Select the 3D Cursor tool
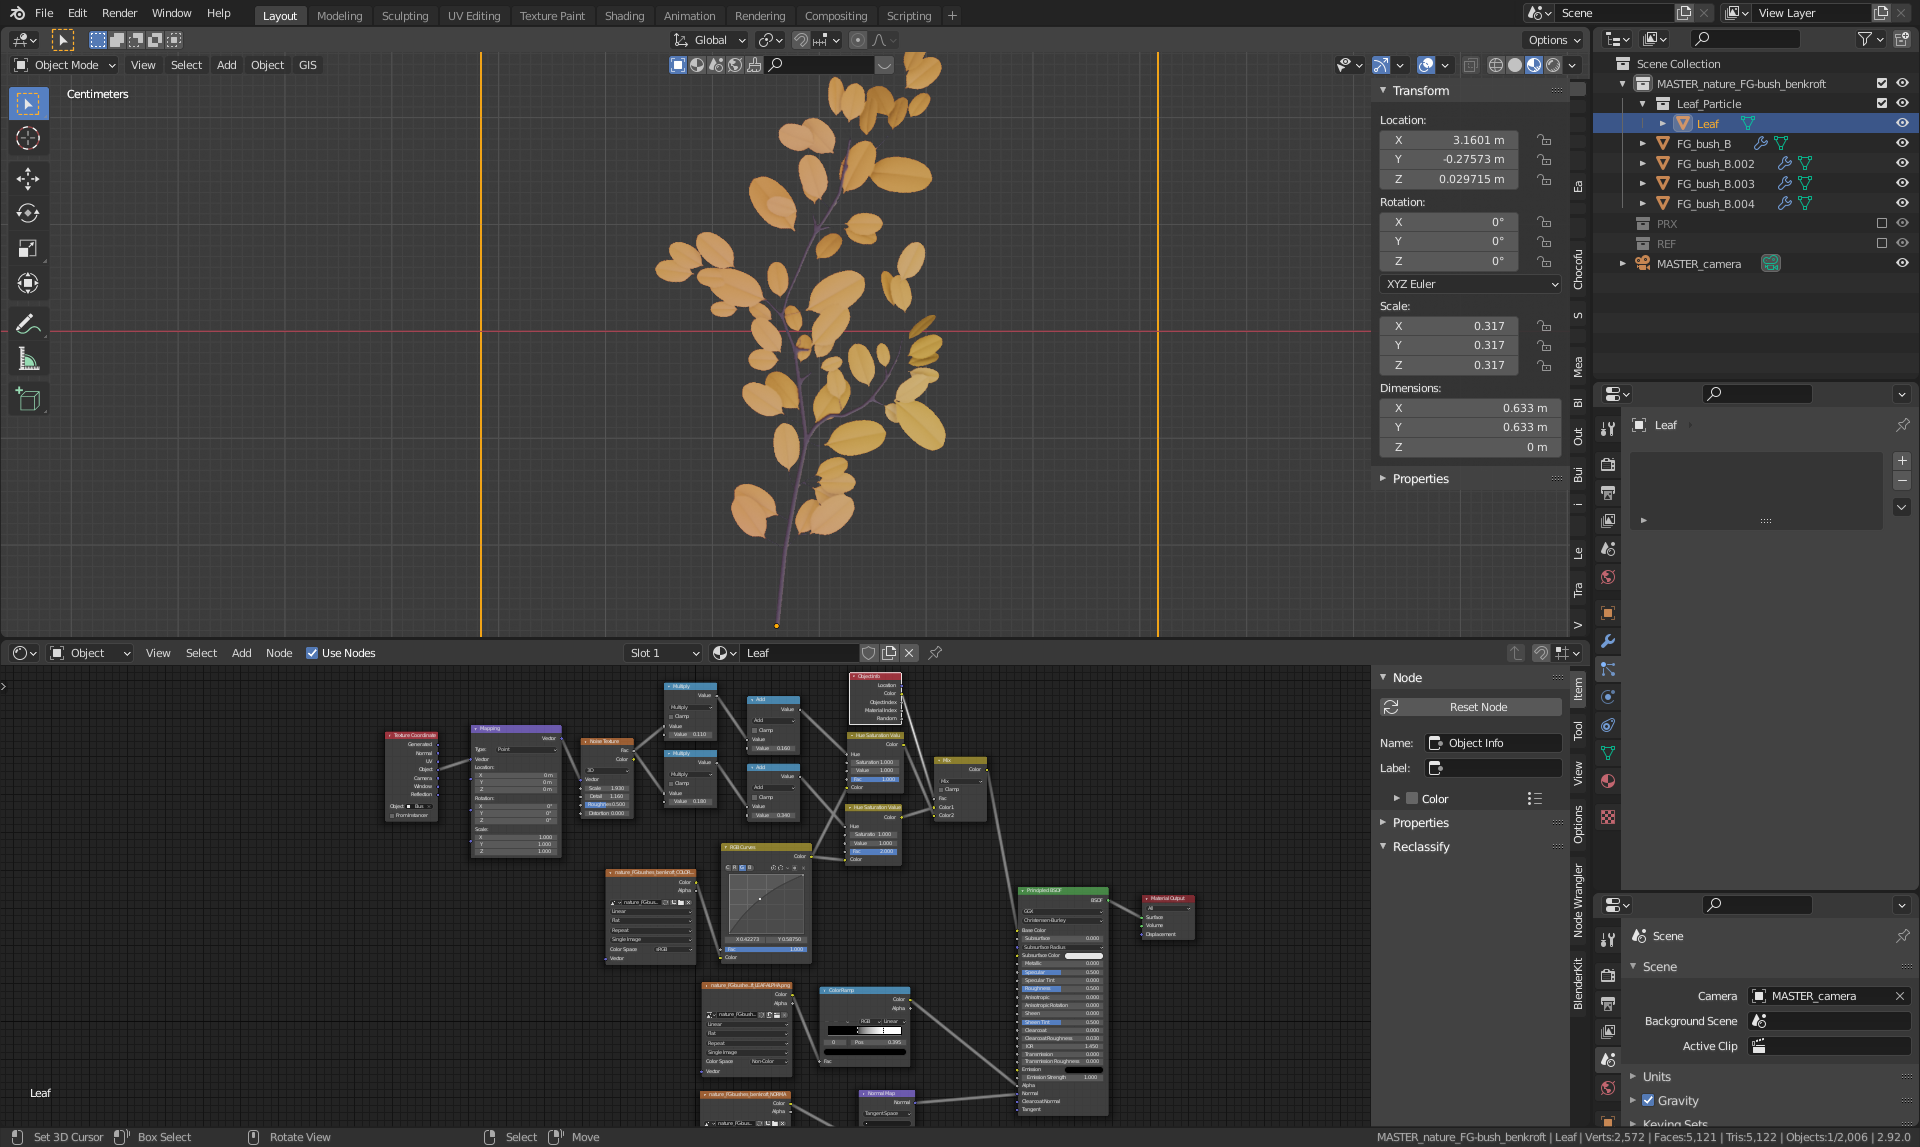1920x1147 pixels. click(x=28, y=138)
